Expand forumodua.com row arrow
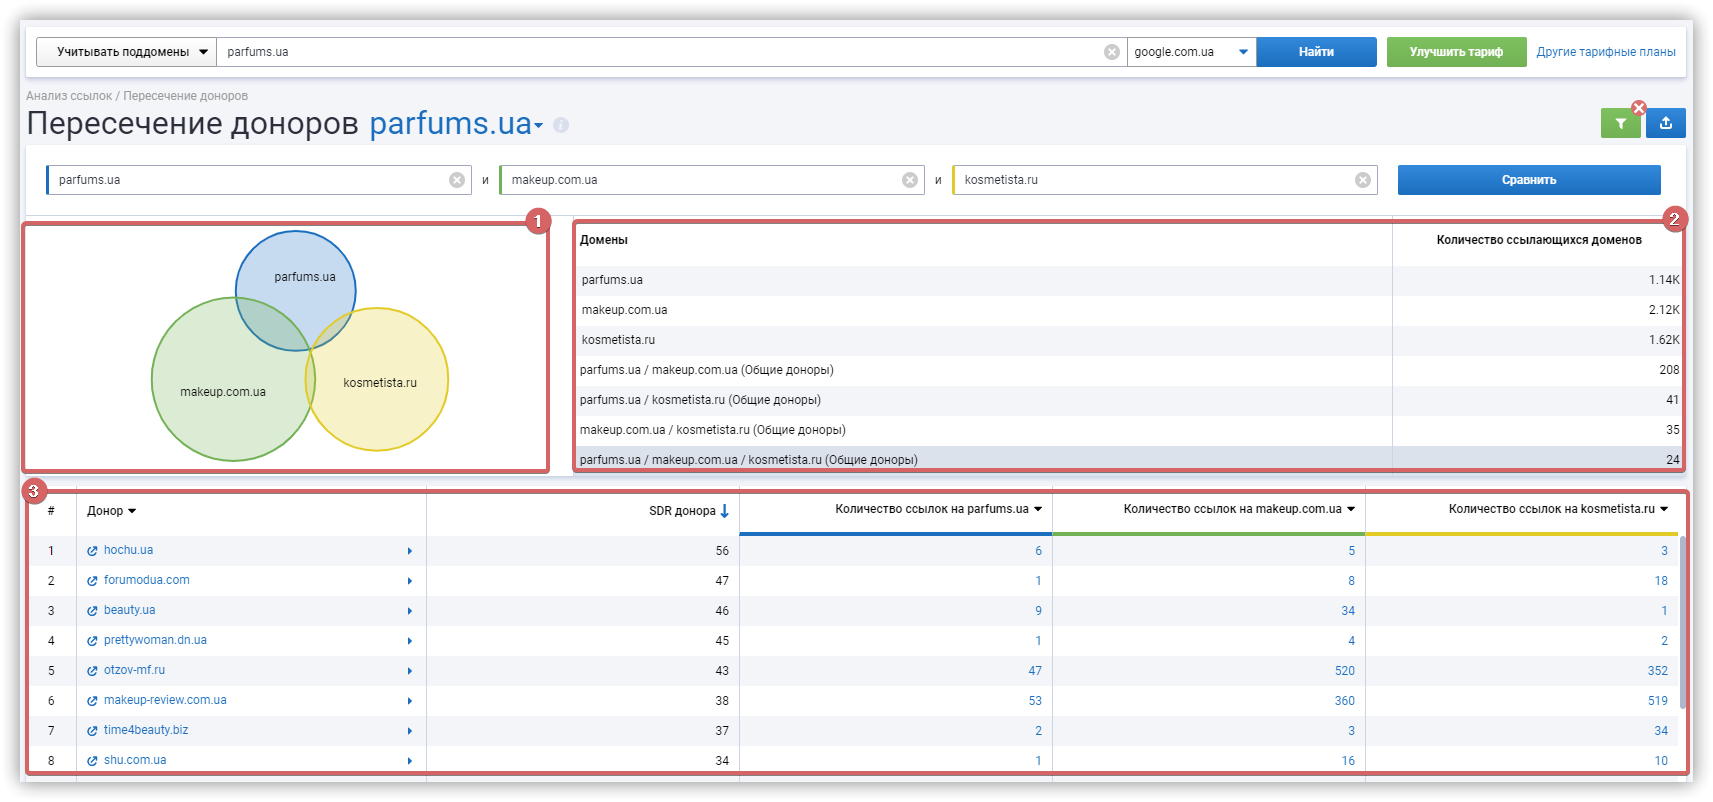1713x802 pixels. coord(410,581)
